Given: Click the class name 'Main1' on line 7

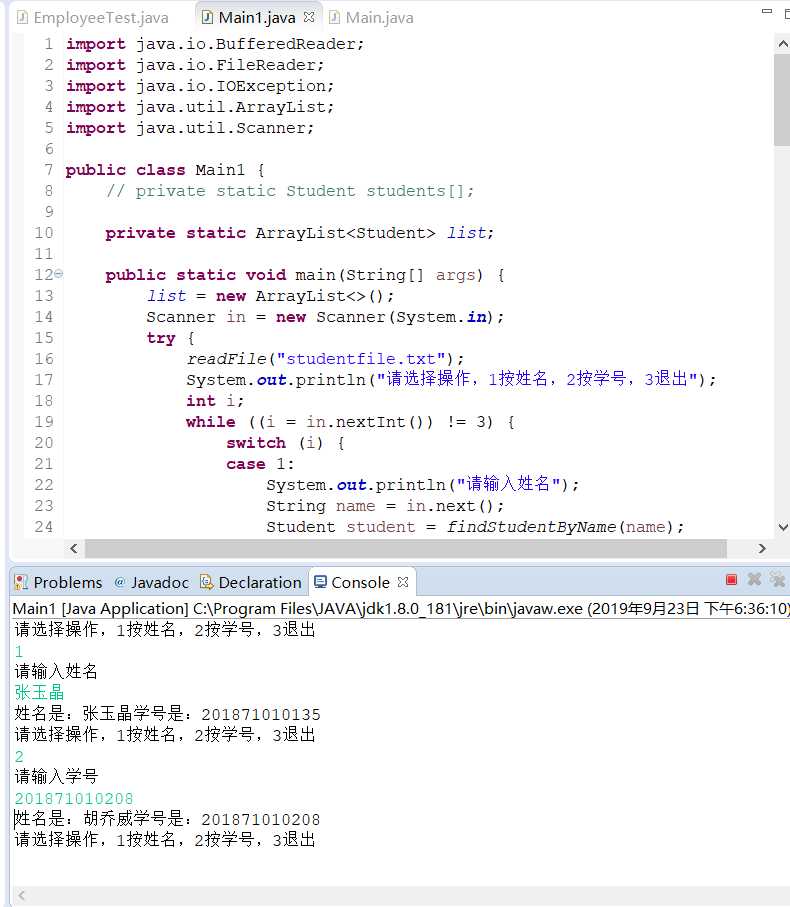Looking at the screenshot, I should 220,170.
